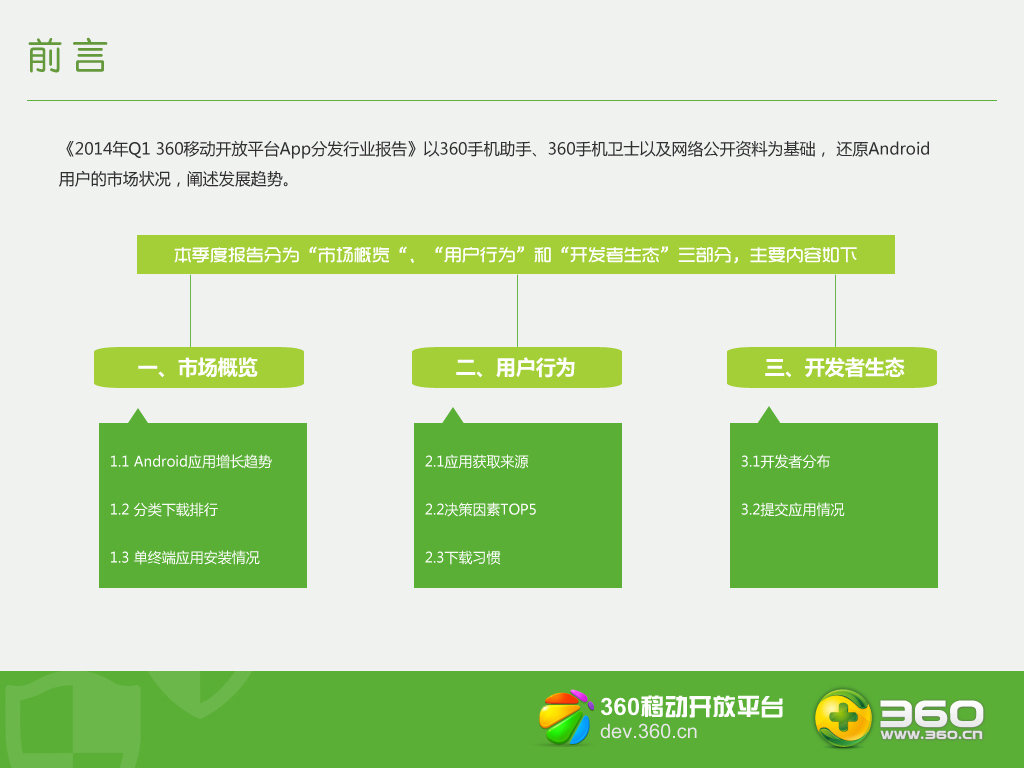Click 1.3 单终端应用安装情况 item
The image size is (1024, 768).
pyautogui.click(x=185, y=558)
